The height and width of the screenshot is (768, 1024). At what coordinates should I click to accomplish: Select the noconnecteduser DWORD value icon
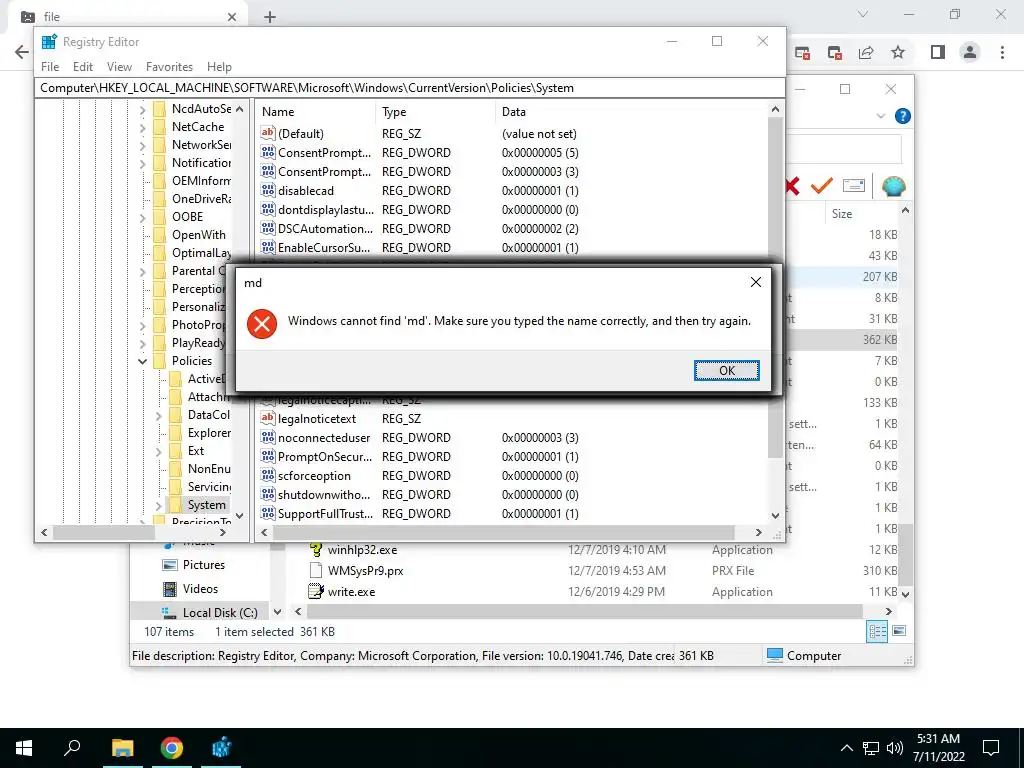[x=267, y=437]
